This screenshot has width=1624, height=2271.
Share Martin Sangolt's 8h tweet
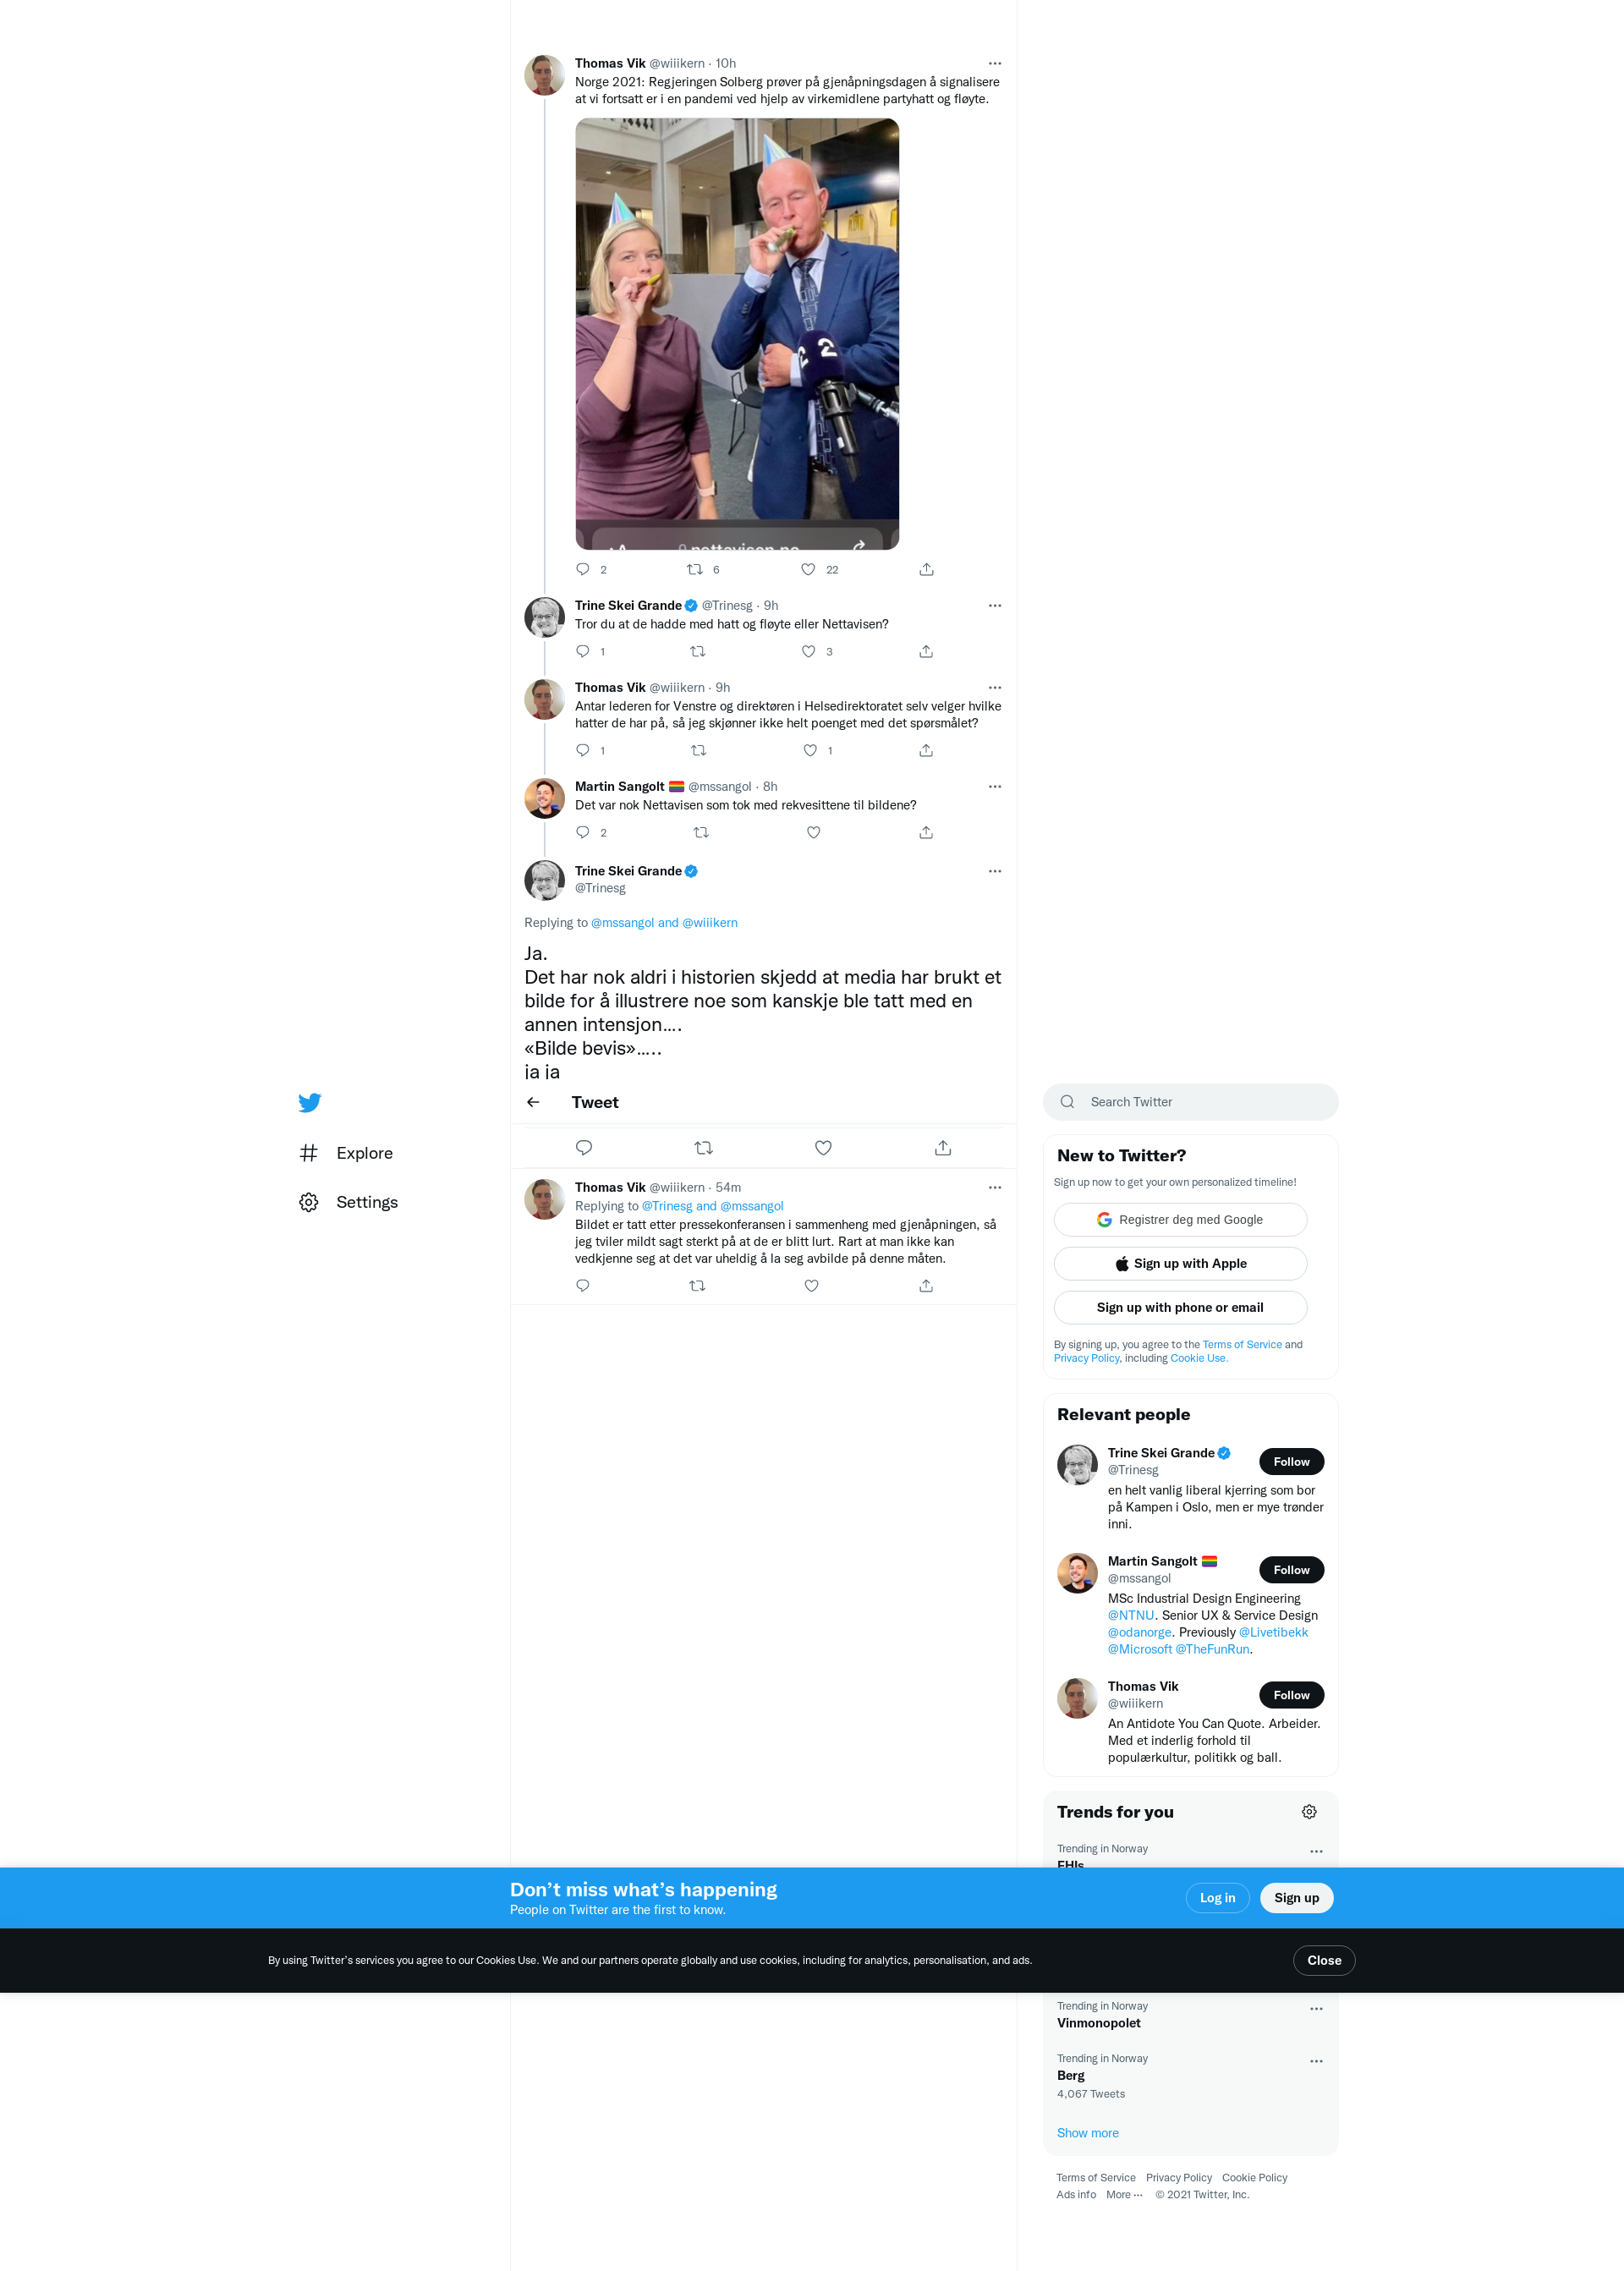926,832
